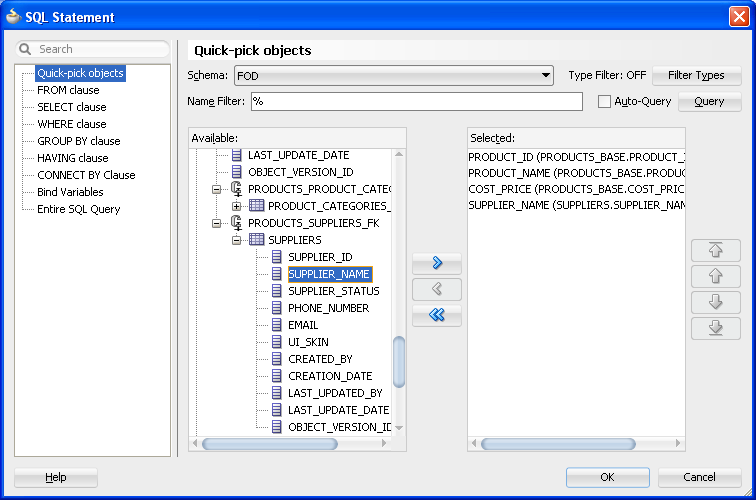This screenshot has height=500, width=756.
Task: Collapse the PRODUCTS_PRODUCT_CATEG foreign key node
Action: 216,189
